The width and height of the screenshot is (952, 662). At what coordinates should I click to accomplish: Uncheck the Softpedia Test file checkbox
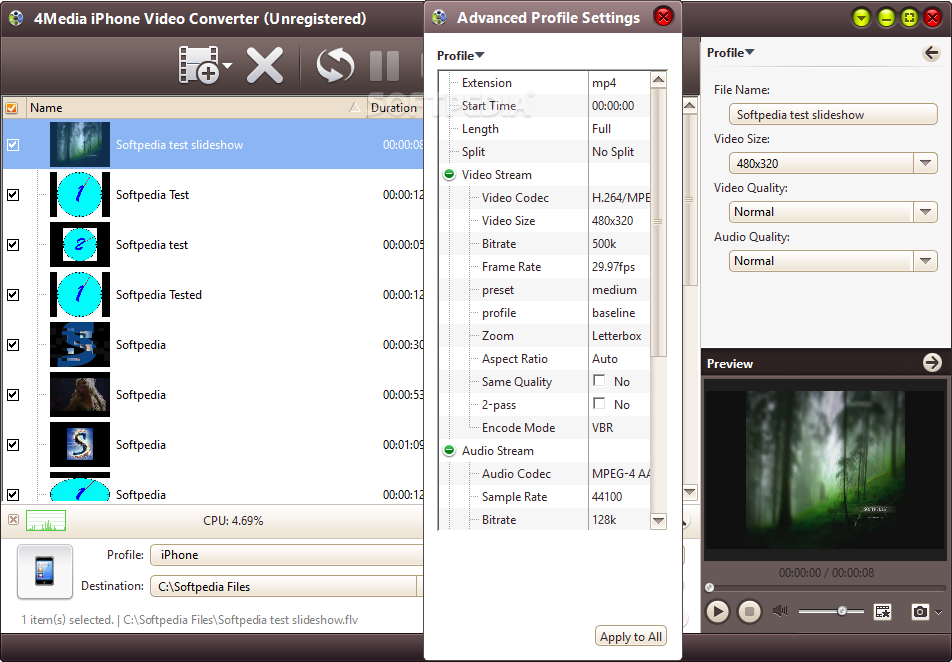14,195
